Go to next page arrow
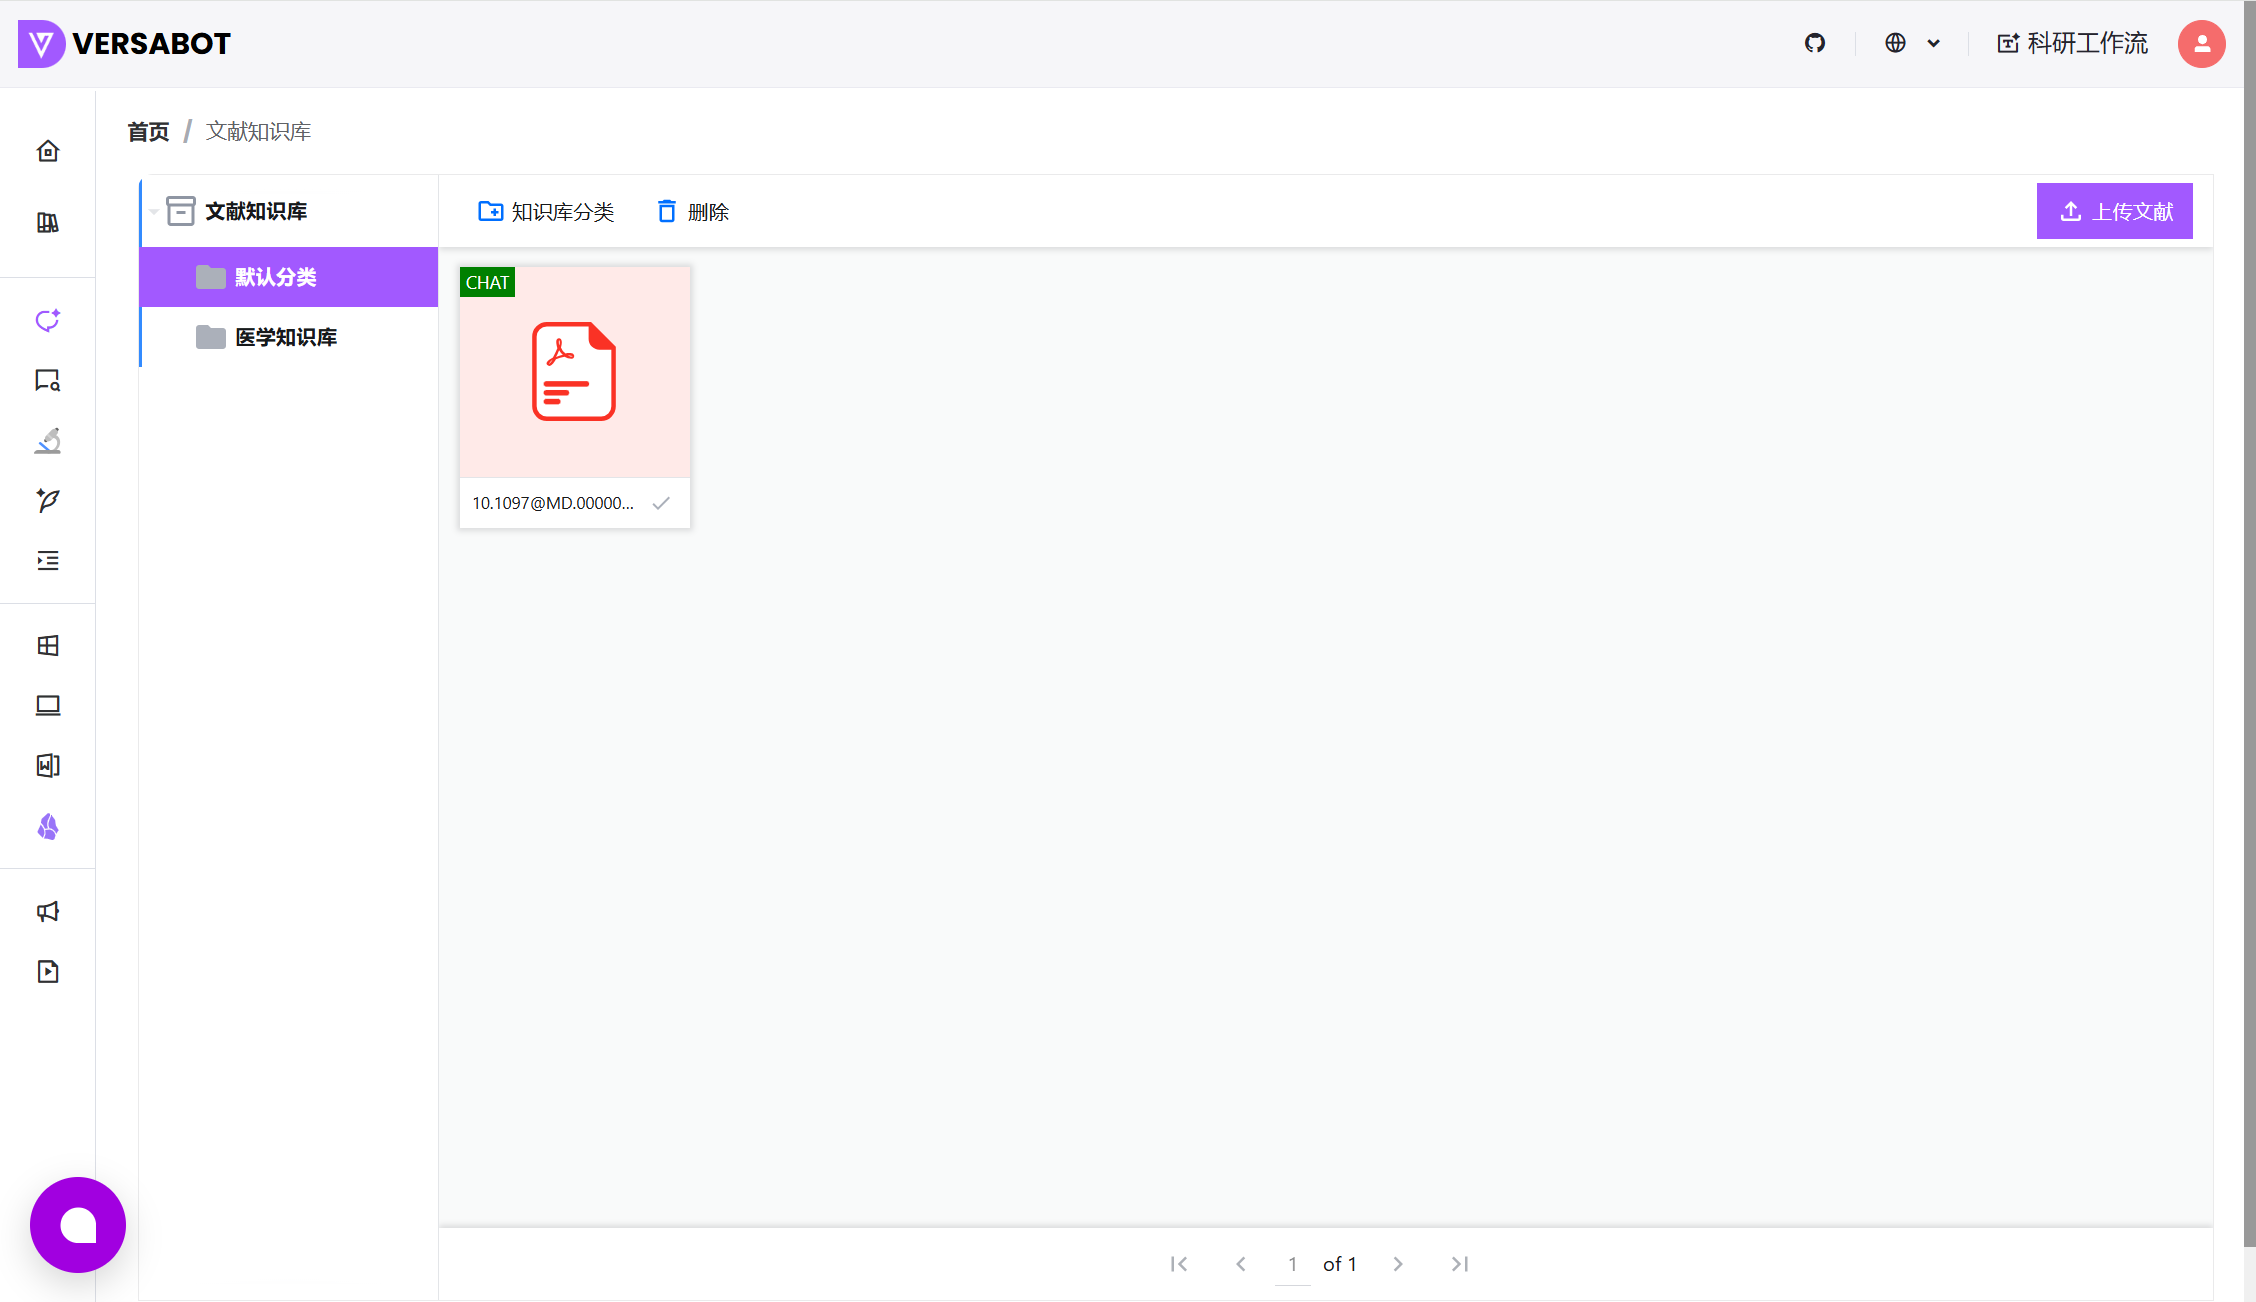This screenshot has height=1302, width=2256. [x=1398, y=1264]
